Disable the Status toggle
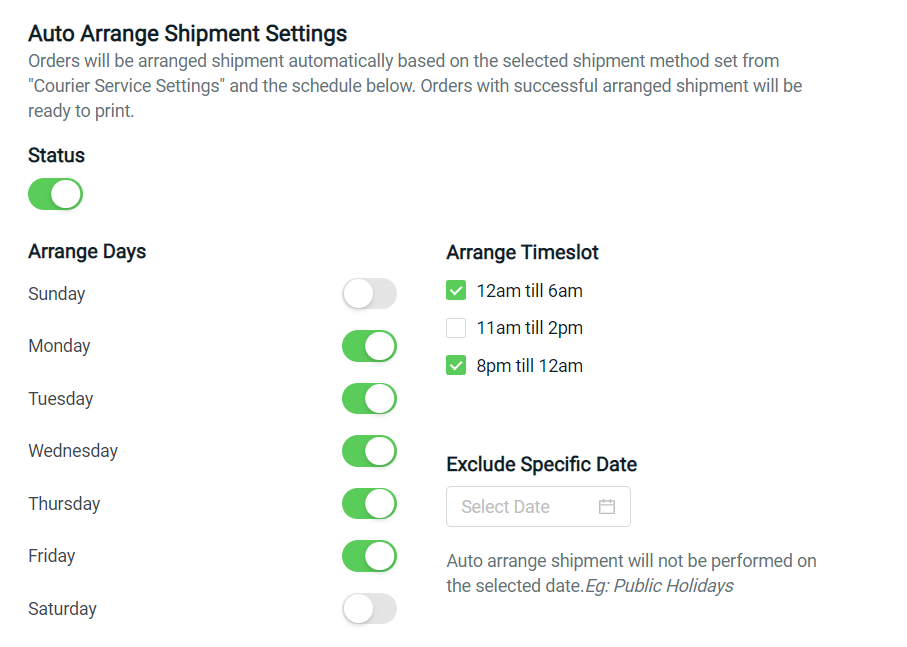 point(55,194)
